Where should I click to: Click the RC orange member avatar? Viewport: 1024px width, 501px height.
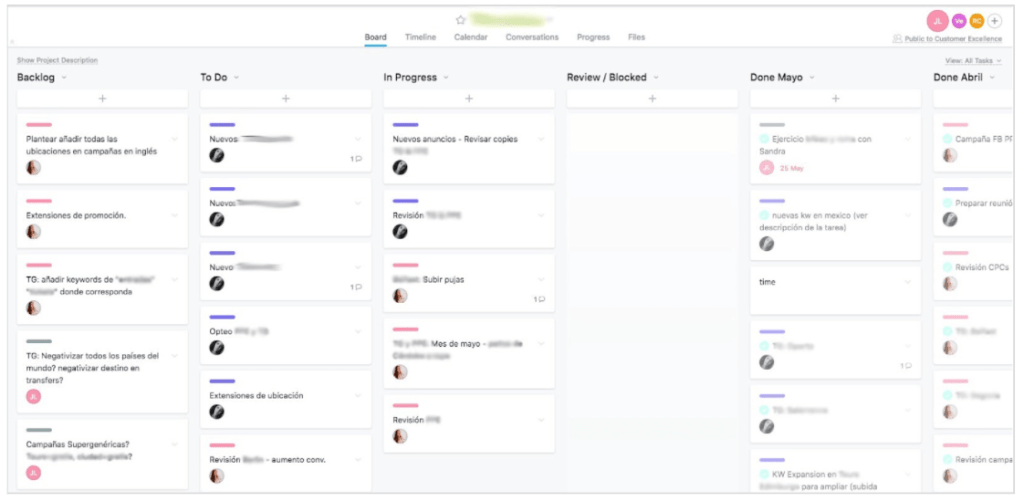point(976,21)
